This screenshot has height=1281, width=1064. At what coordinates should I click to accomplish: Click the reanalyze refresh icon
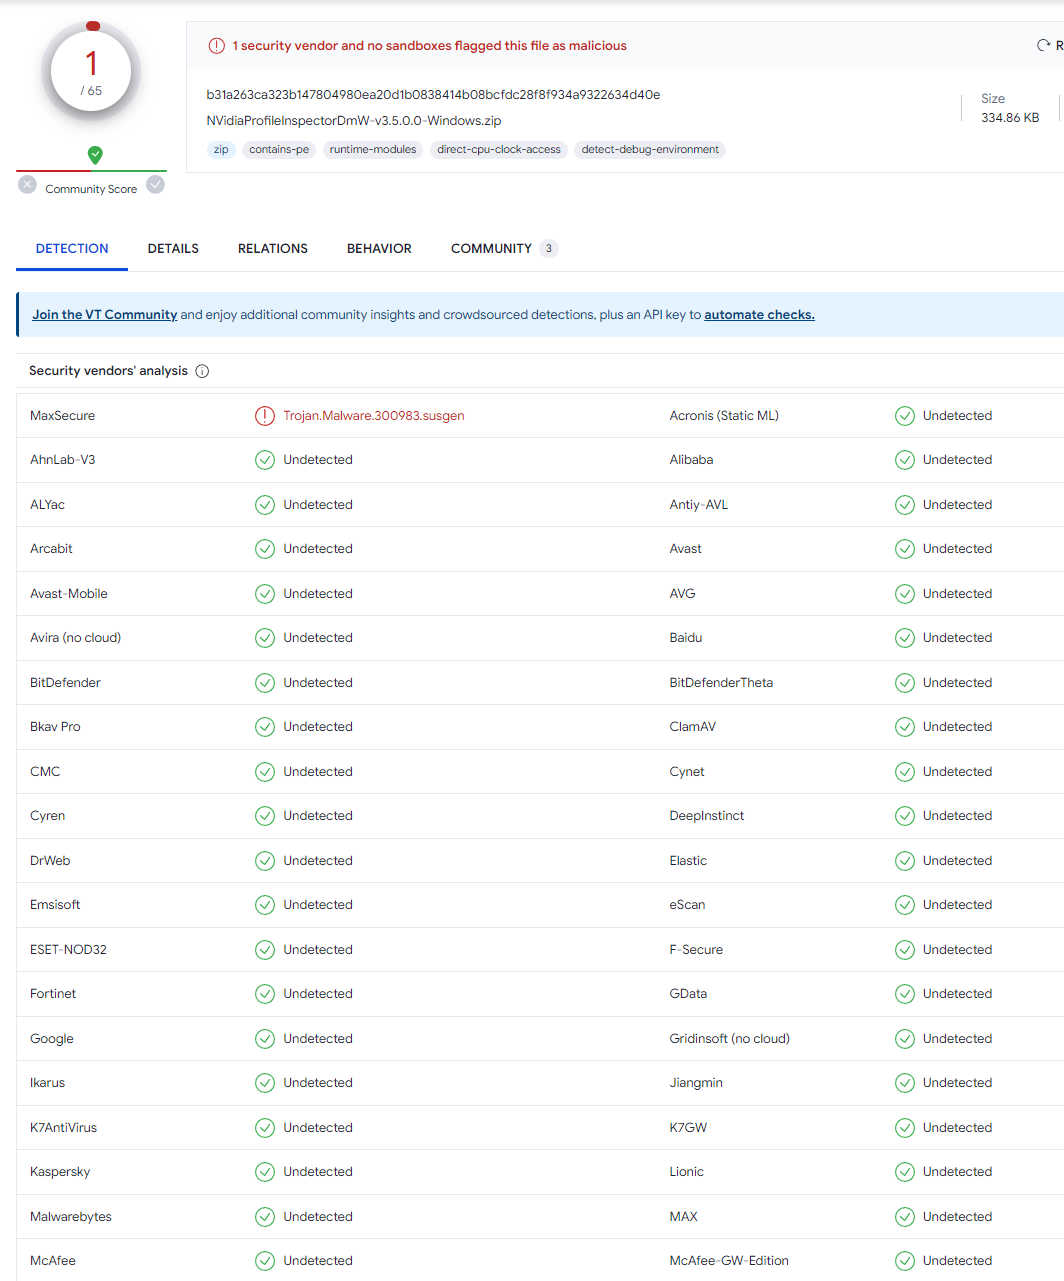(1043, 46)
